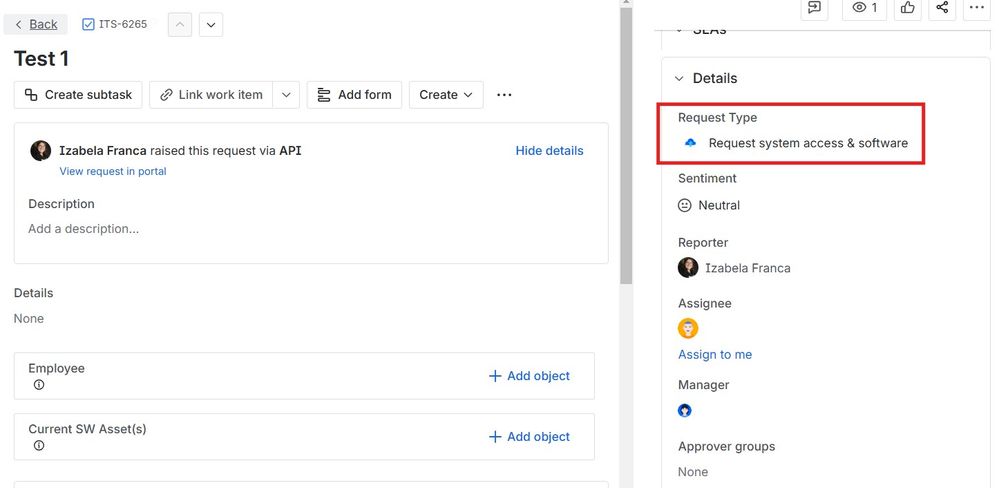The width and height of the screenshot is (999, 488).
Task: Click the ITS-6265 task type checkbox icon
Action: click(89, 24)
